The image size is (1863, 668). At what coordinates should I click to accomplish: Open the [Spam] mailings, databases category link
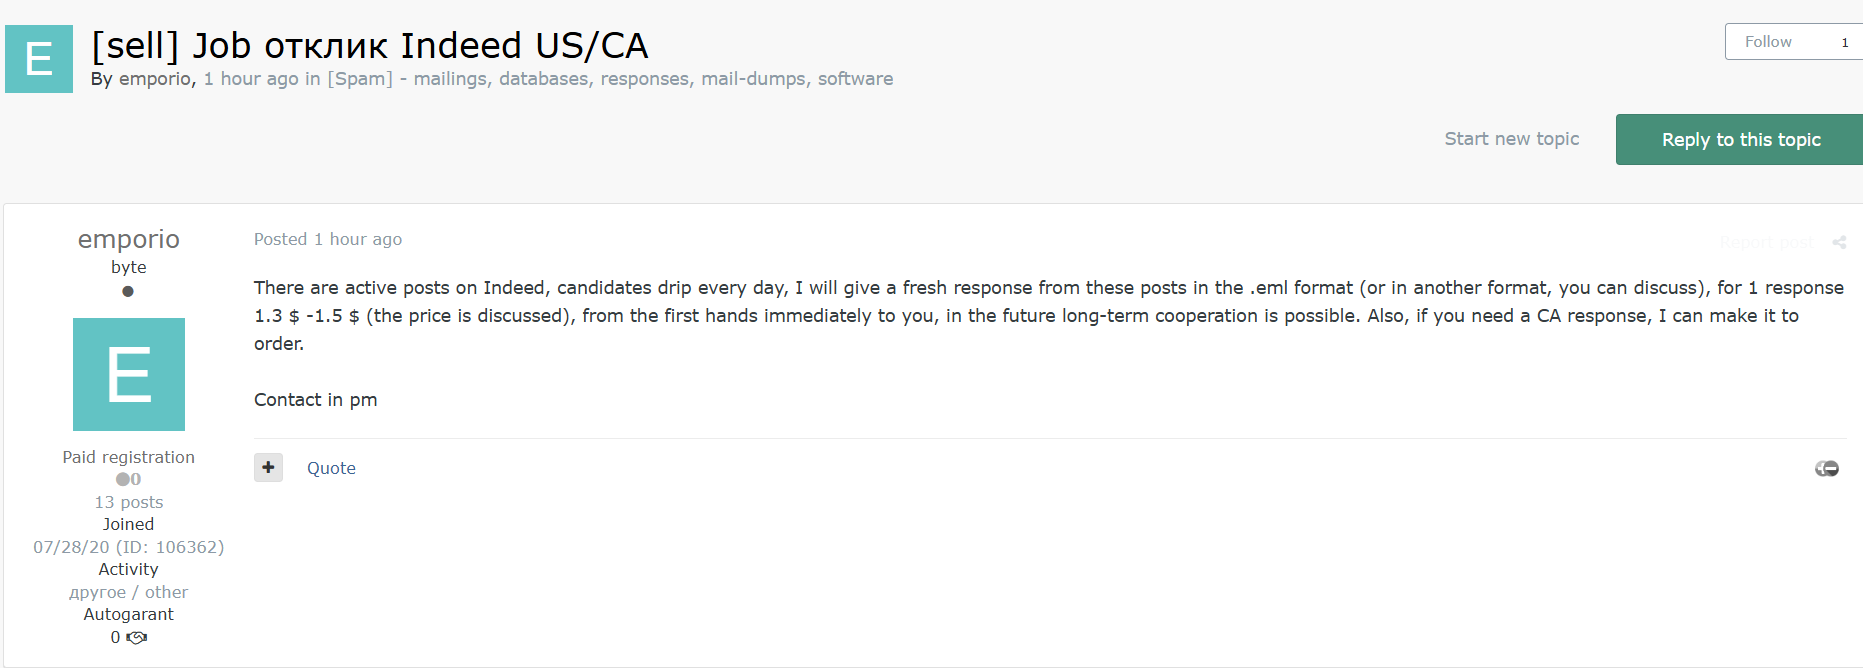click(610, 79)
